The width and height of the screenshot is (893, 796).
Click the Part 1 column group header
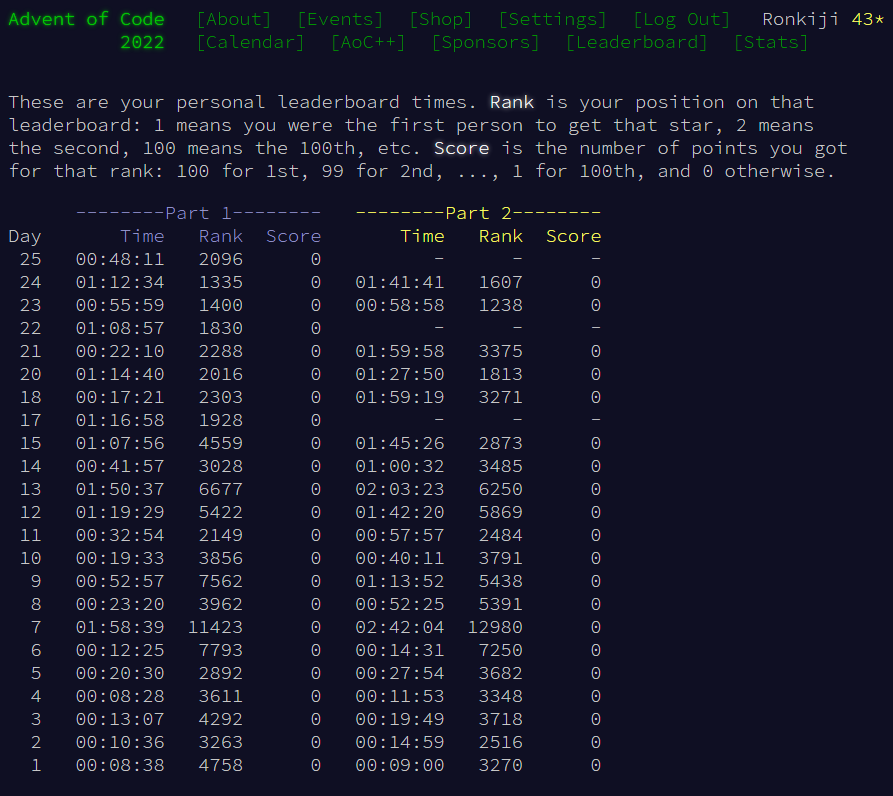click(x=198, y=213)
